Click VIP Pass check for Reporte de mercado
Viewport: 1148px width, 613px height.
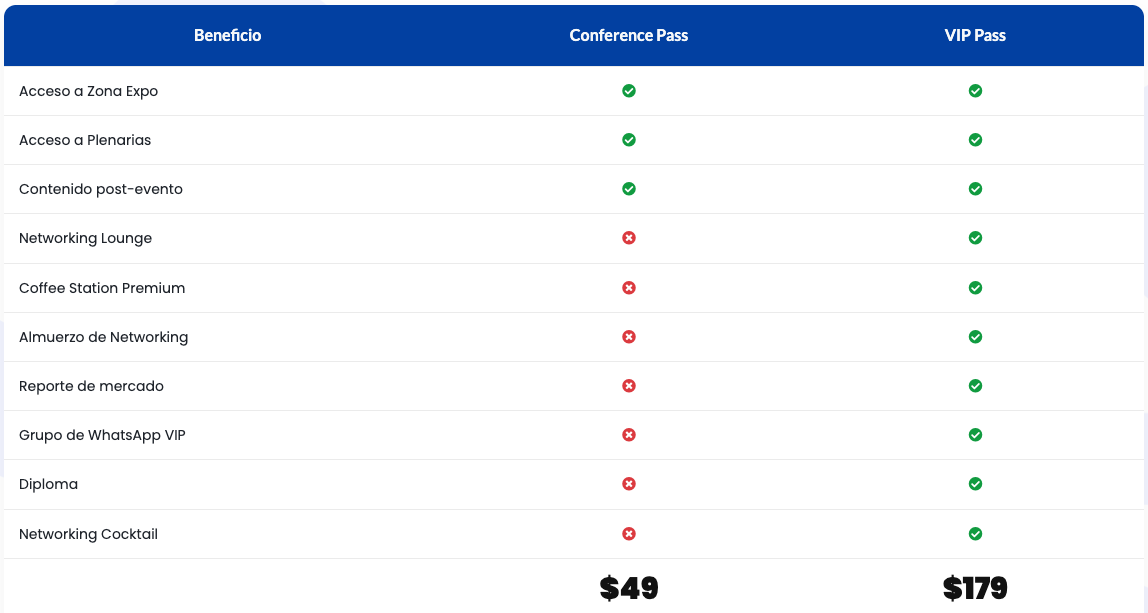pos(975,386)
